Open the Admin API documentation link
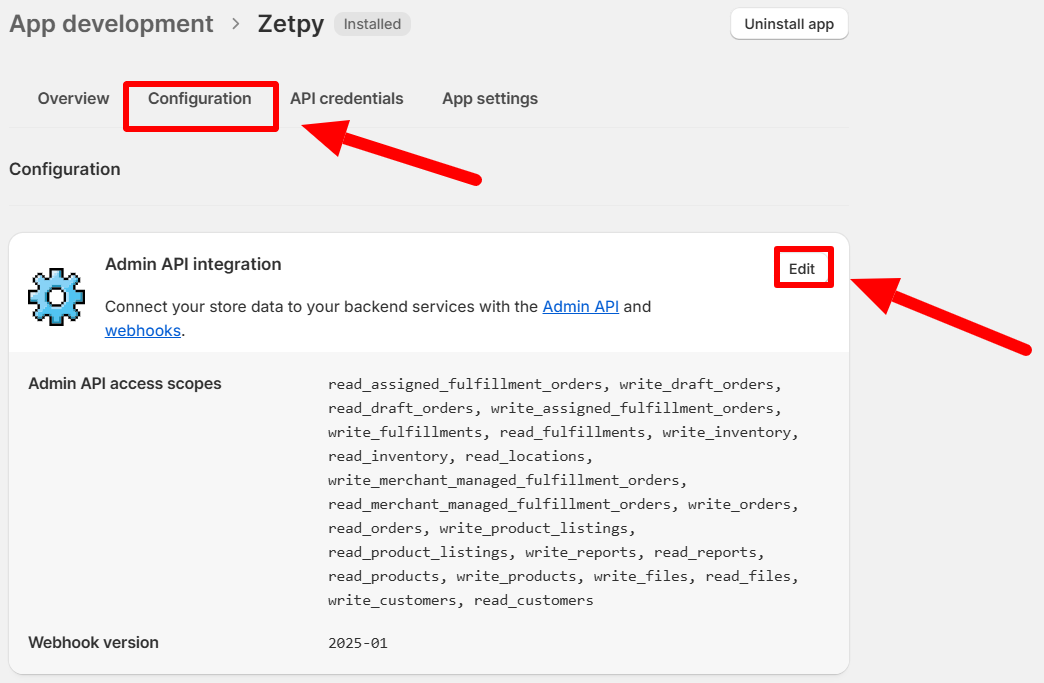Screen dimensions: 1044x683 [581, 307]
